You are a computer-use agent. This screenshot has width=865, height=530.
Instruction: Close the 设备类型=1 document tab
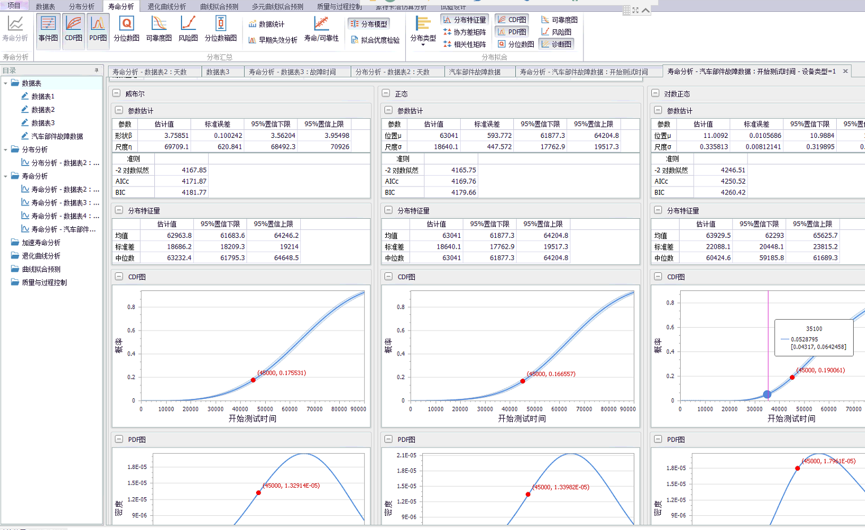pos(845,71)
